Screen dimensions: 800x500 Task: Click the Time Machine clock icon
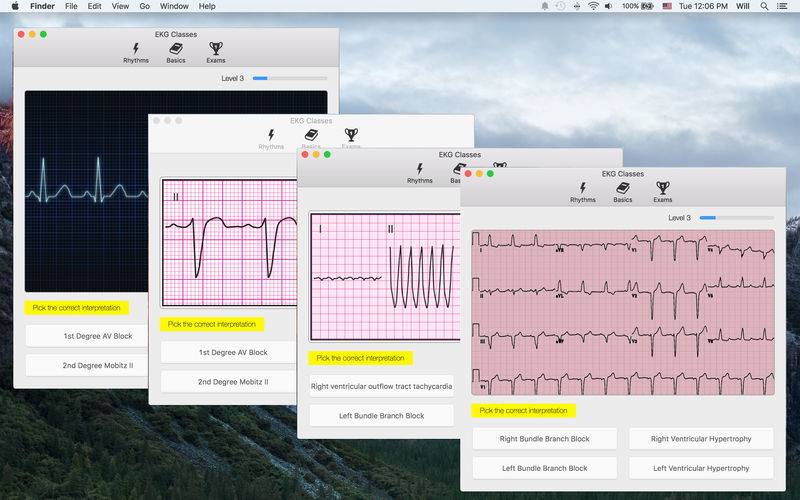pyautogui.click(x=561, y=6)
